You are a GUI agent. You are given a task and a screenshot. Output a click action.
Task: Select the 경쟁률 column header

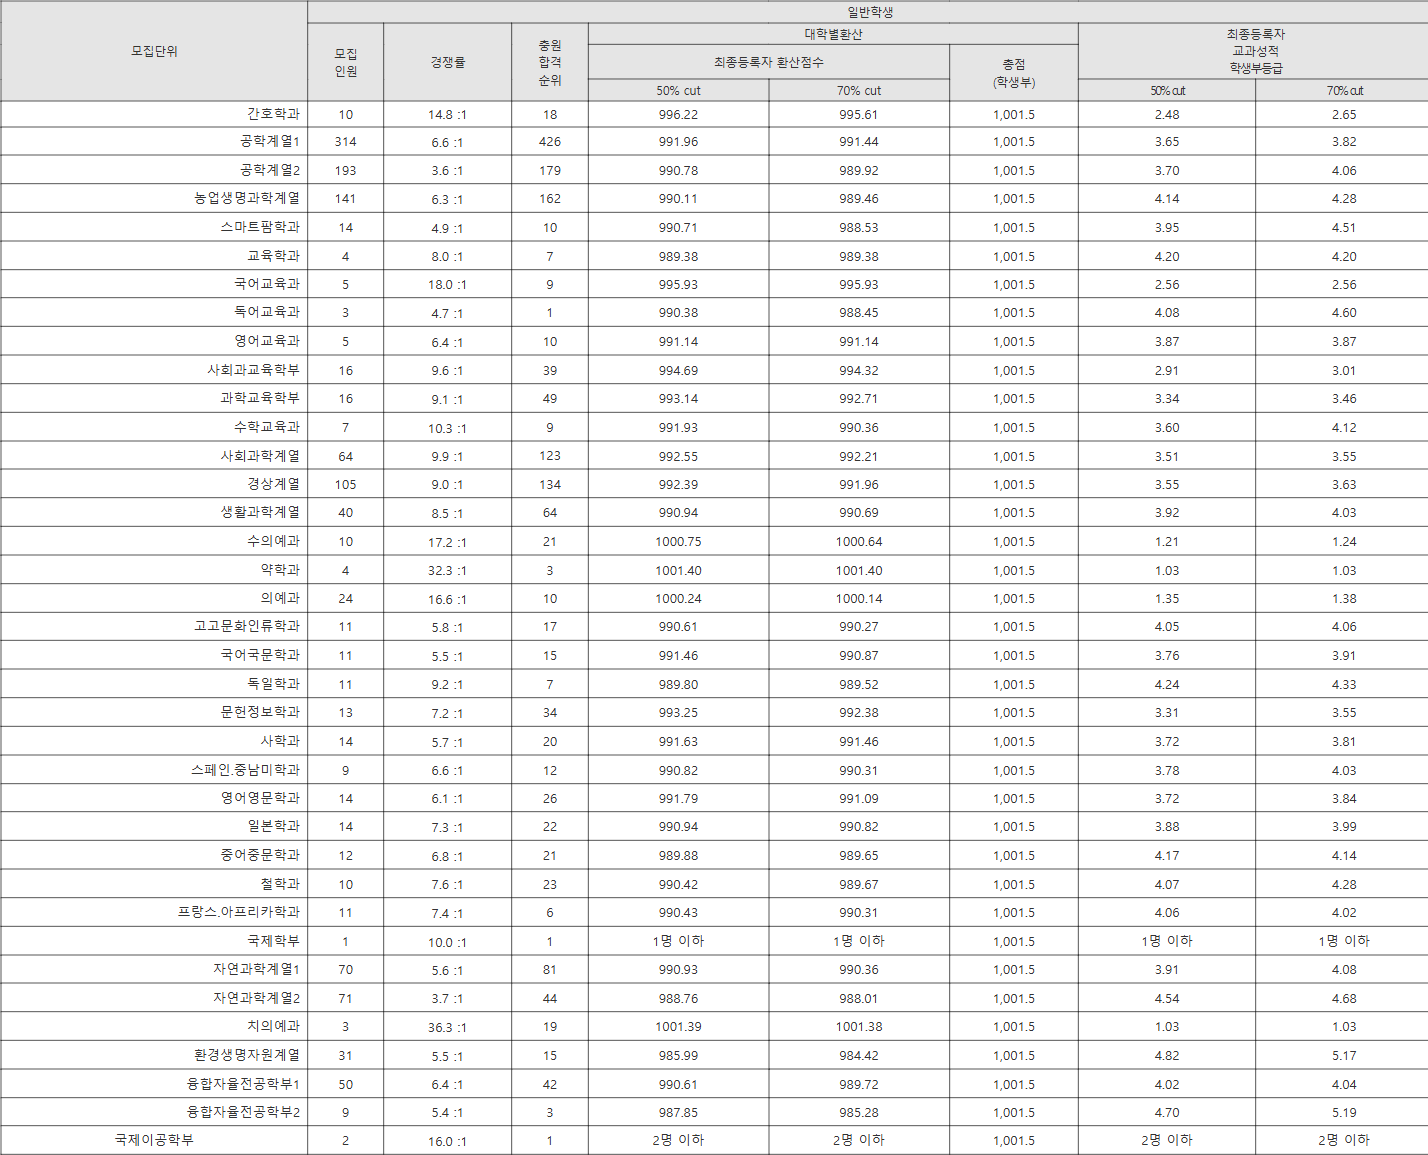447,62
